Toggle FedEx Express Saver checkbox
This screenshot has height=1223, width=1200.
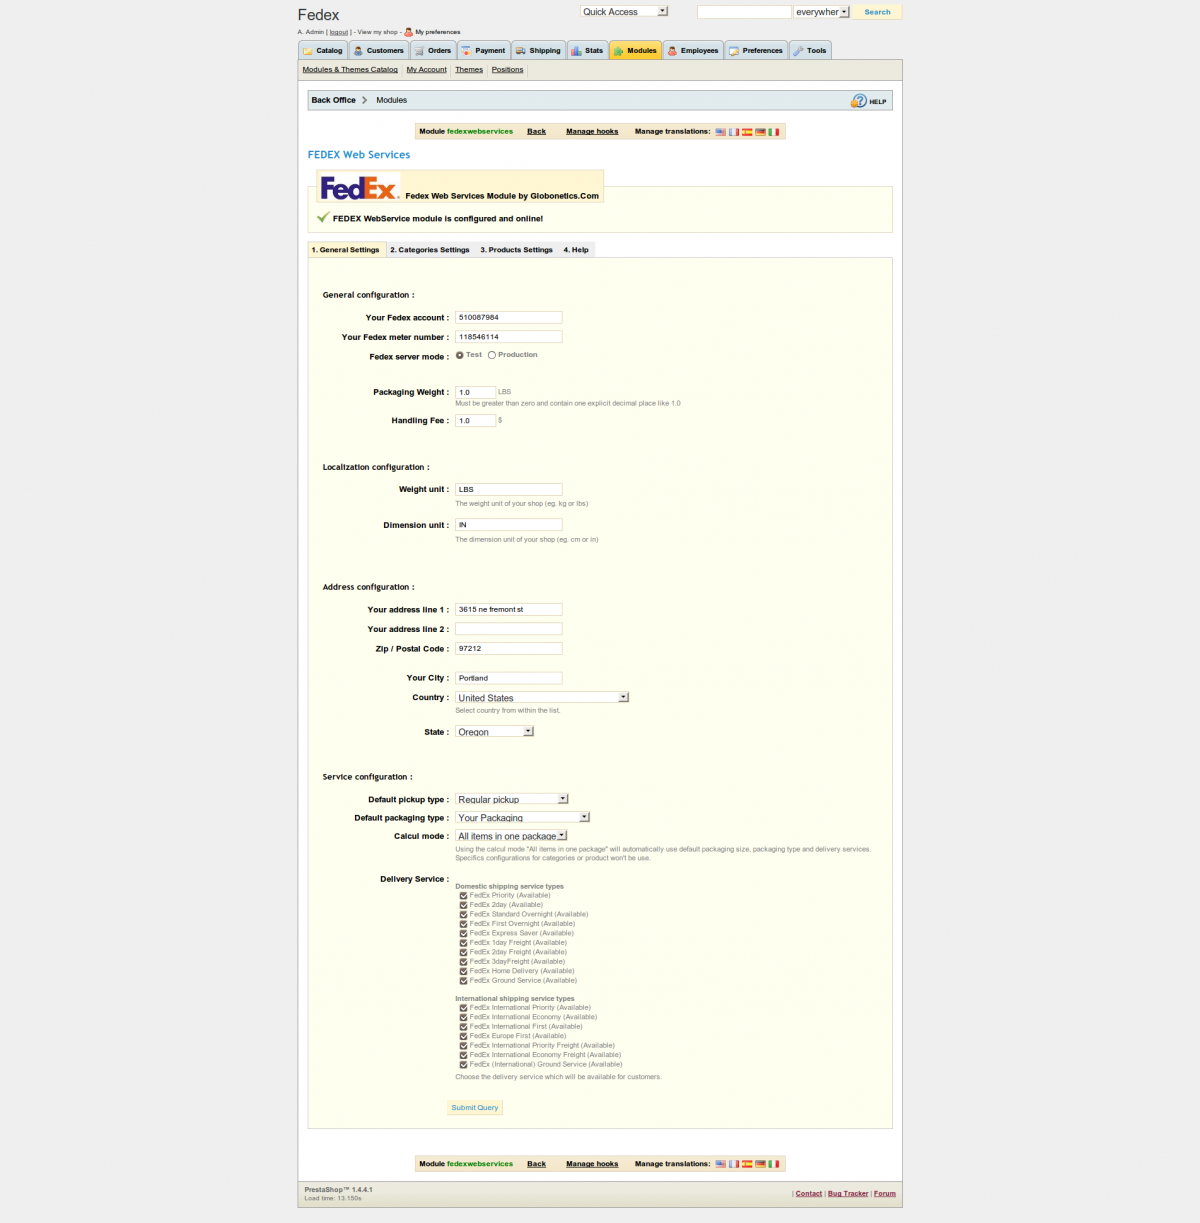click(x=463, y=934)
